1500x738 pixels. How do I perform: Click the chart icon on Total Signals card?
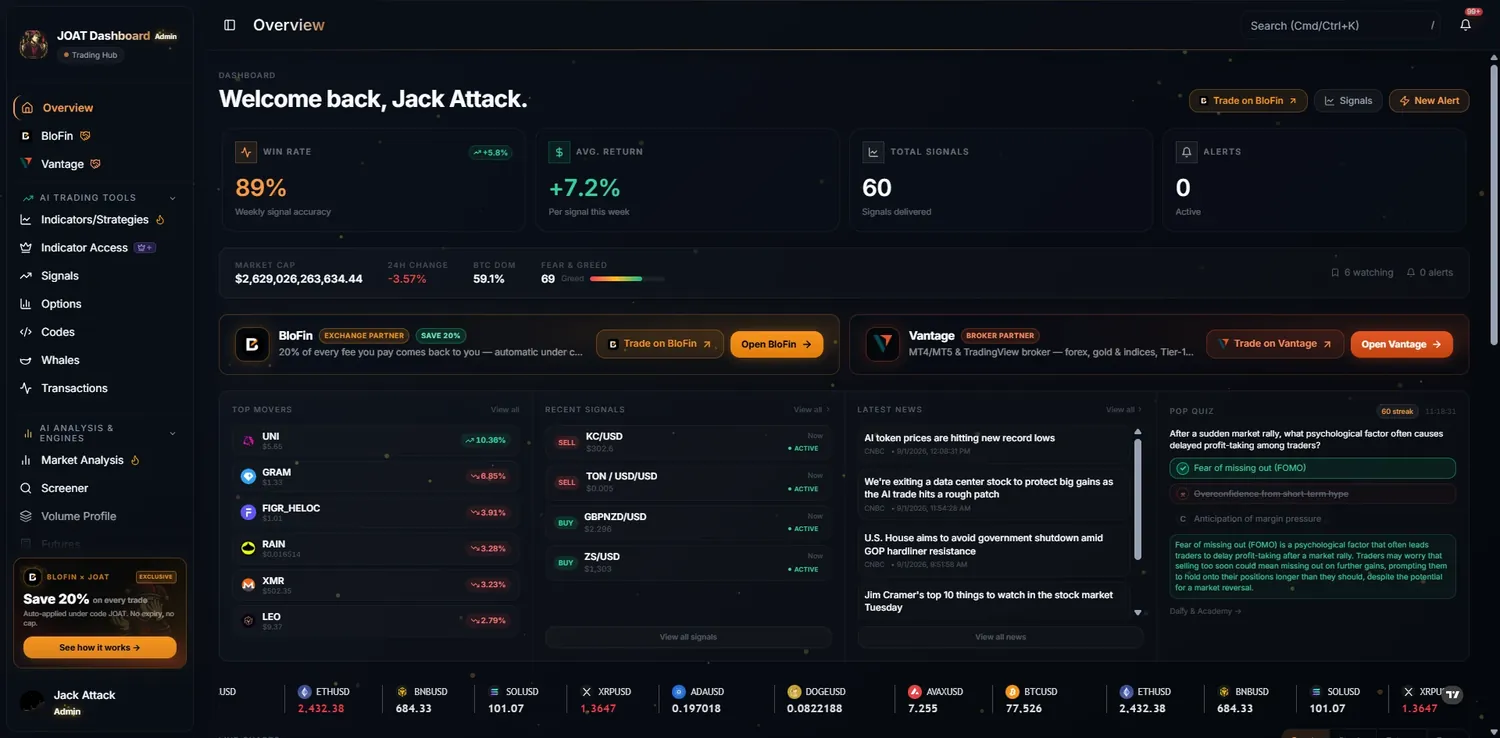point(873,152)
